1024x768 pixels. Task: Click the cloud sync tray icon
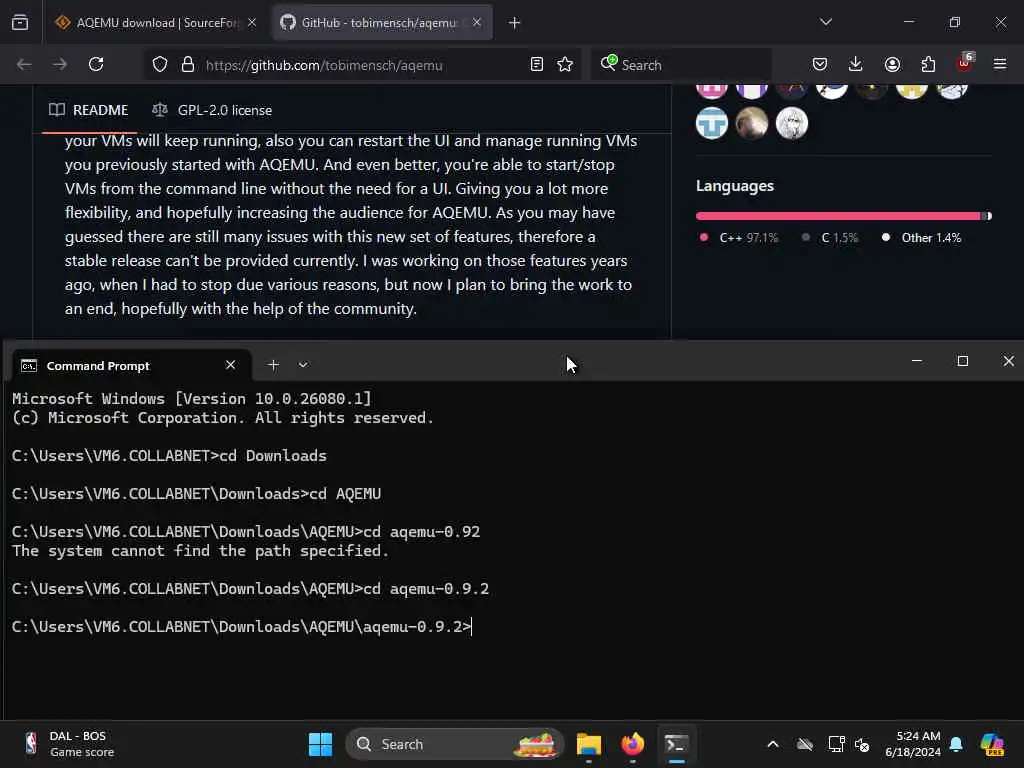805,744
